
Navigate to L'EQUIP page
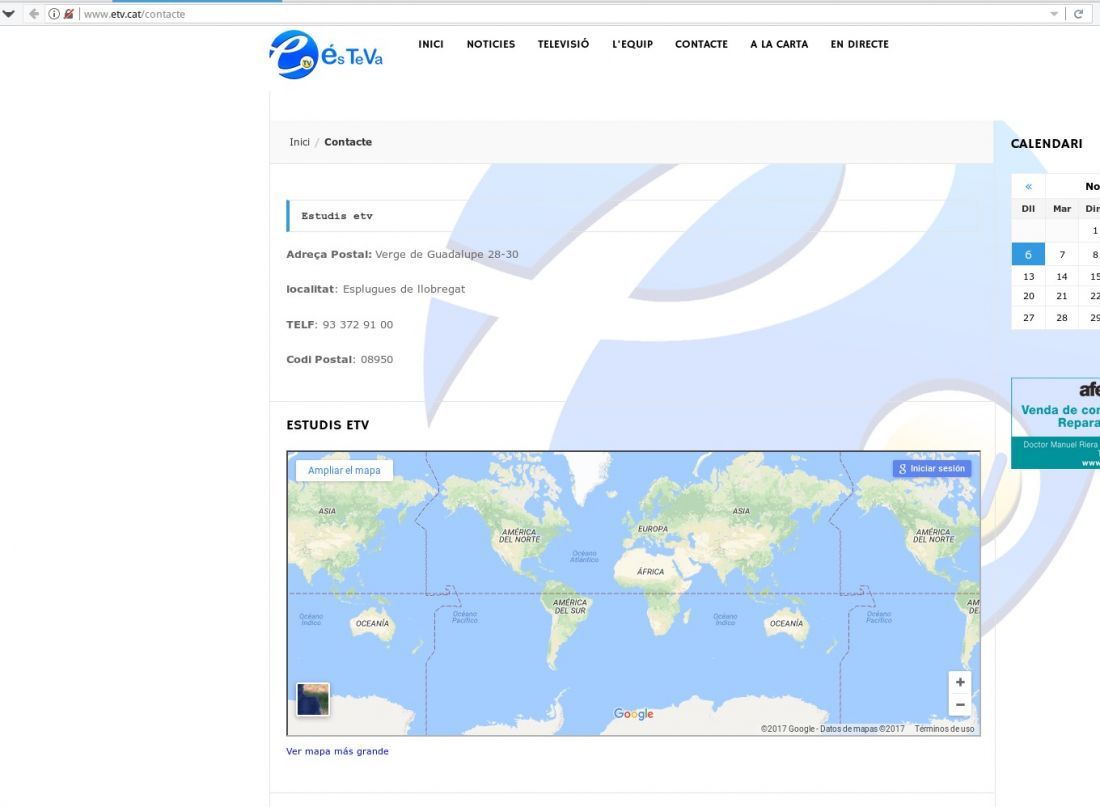click(x=633, y=44)
